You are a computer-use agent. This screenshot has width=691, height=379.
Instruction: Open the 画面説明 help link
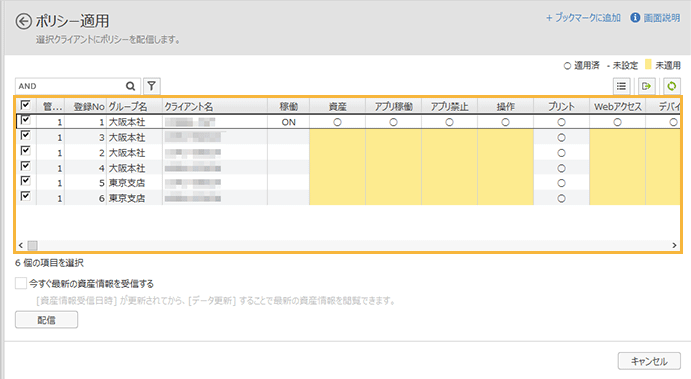coord(662,18)
